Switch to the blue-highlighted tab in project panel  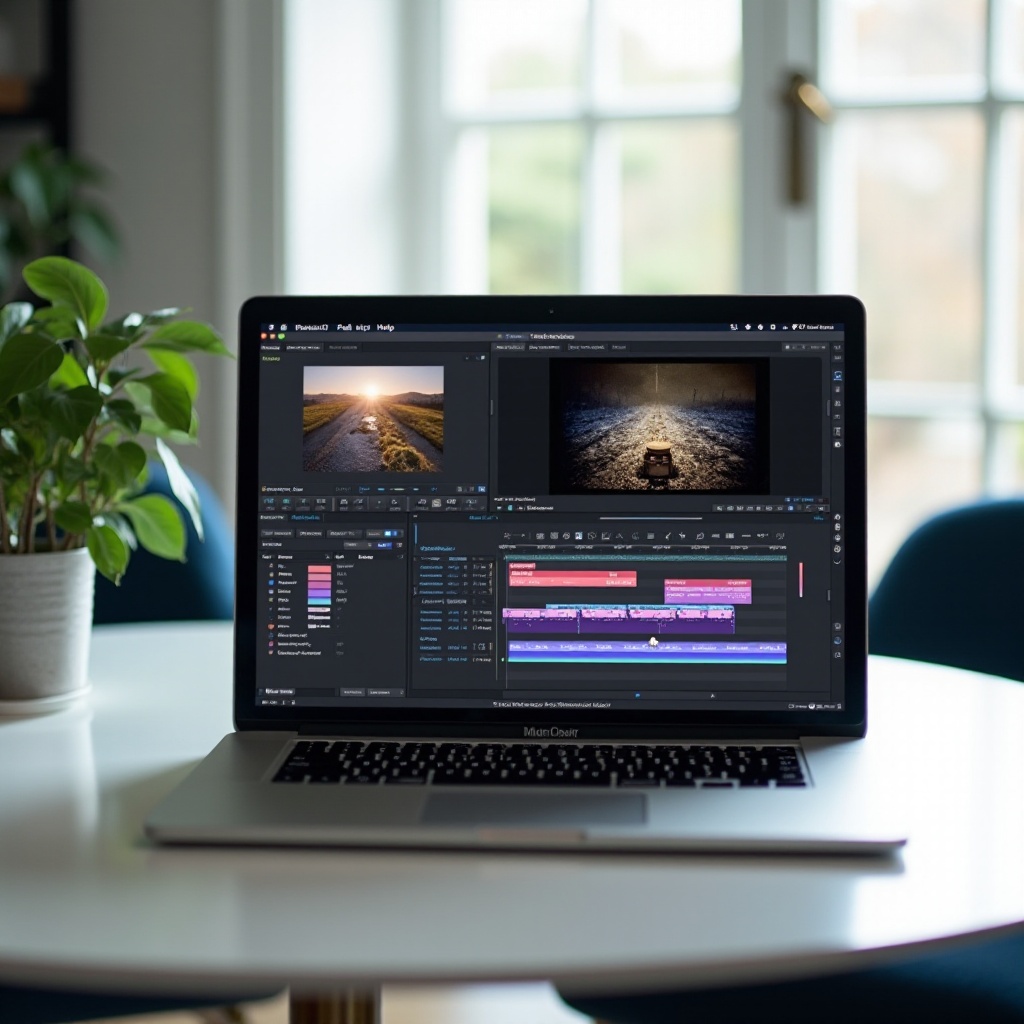(x=305, y=517)
